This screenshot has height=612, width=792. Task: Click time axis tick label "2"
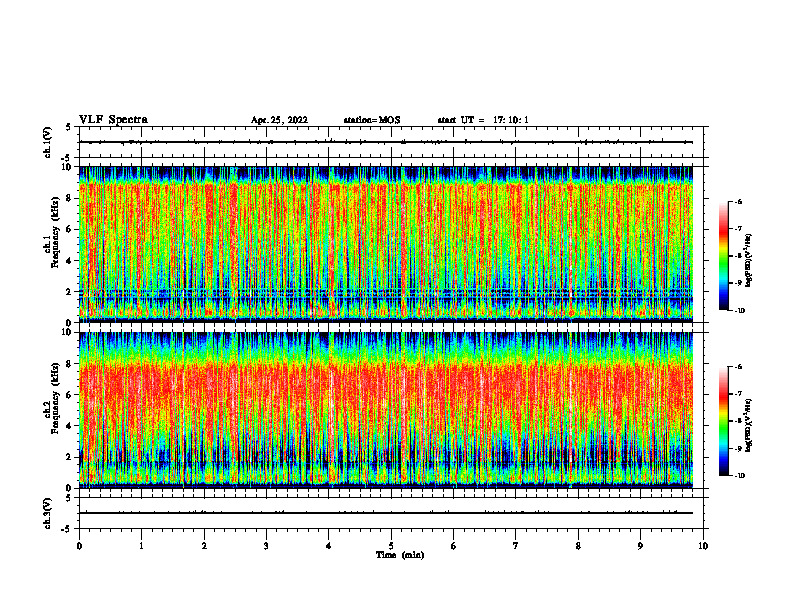204,546
